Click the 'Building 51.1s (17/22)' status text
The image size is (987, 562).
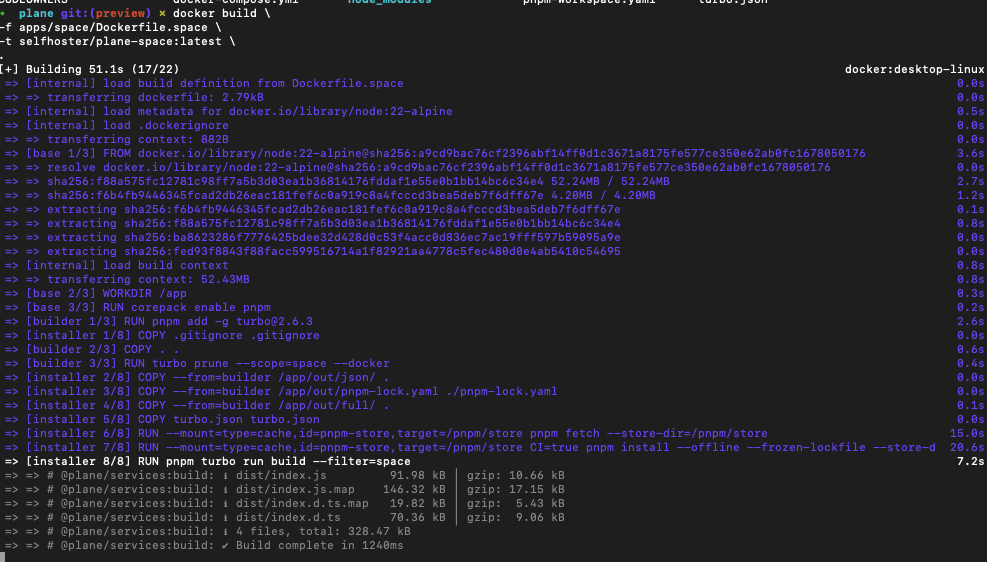point(103,69)
